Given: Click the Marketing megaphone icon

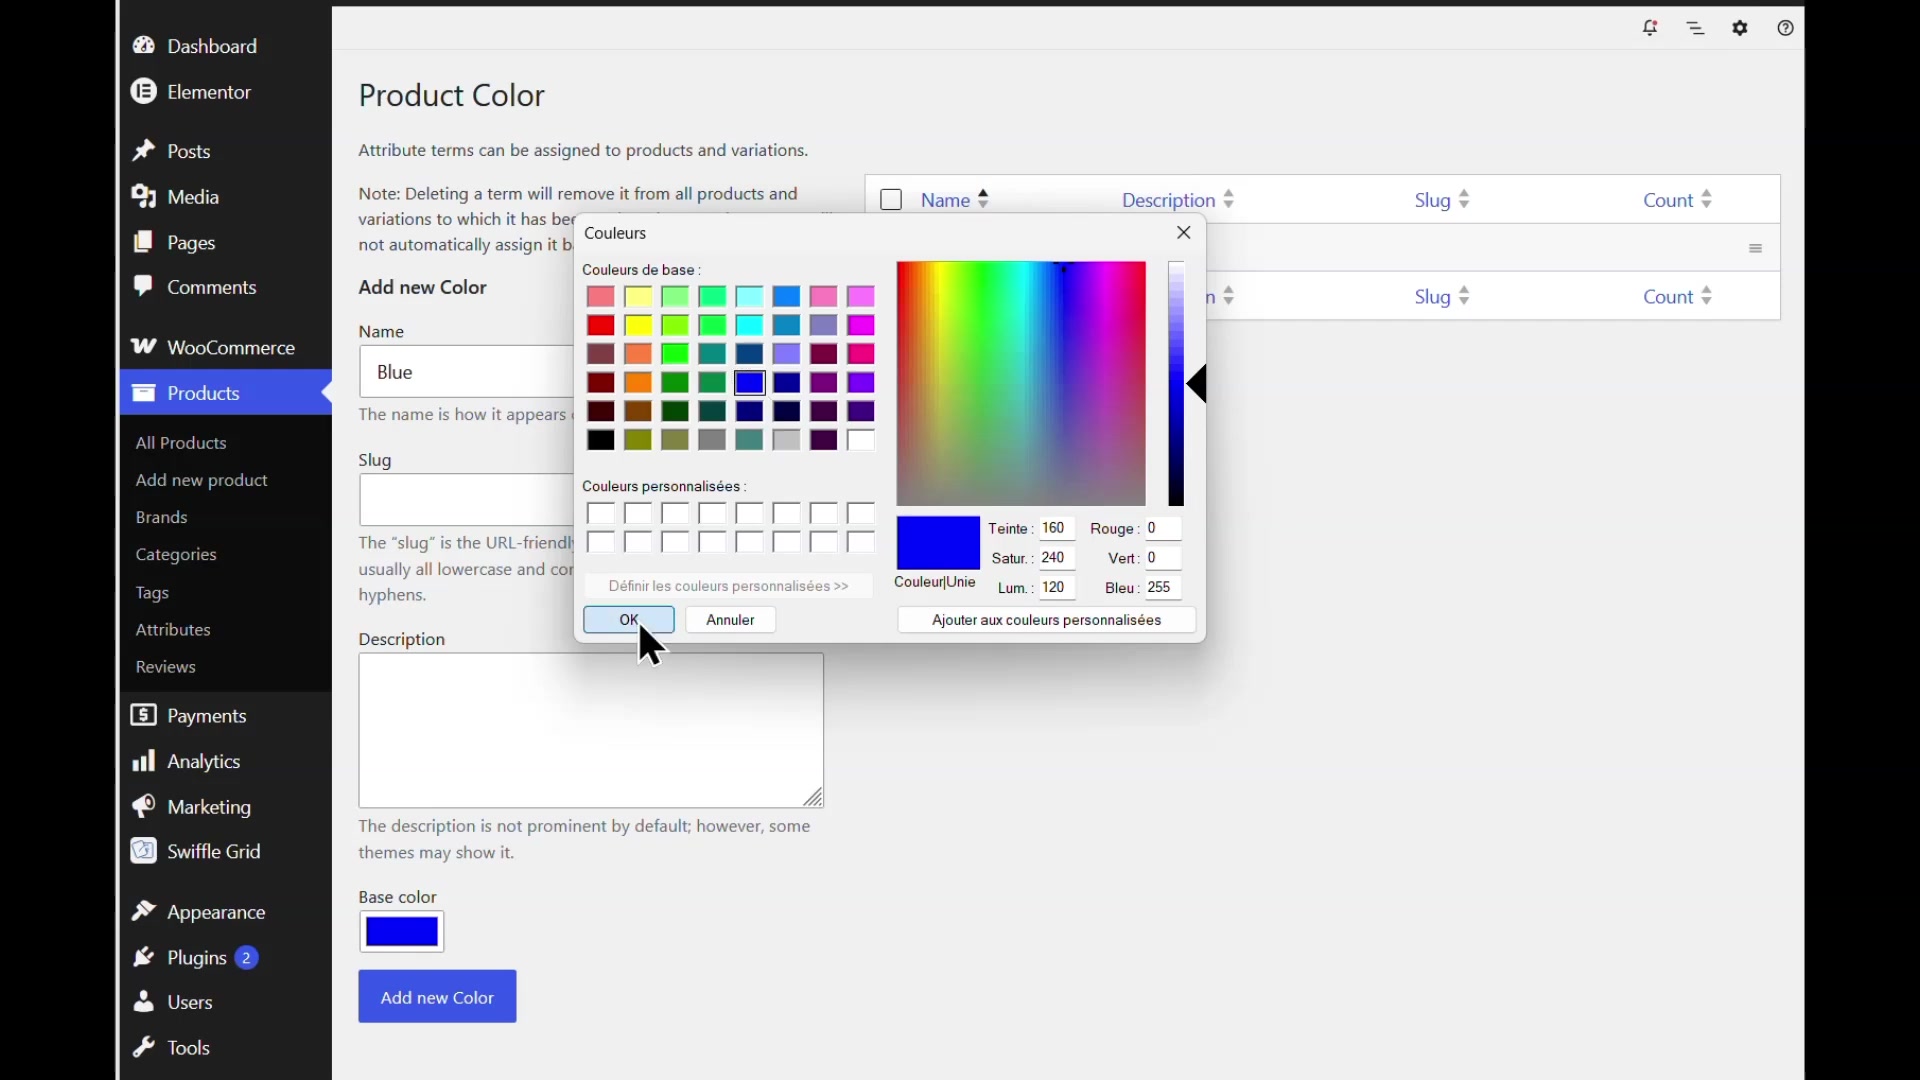Looking at the screenshot, I should click(x=144, y=807).
